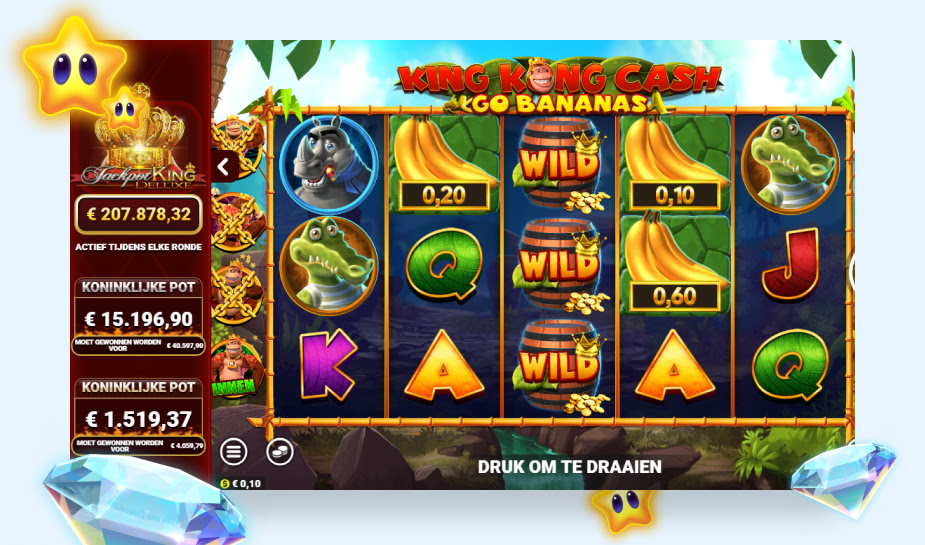Click the top WILD barrel symbol
Viewport: 925px width, 545px height.
(x=559, y=164)
